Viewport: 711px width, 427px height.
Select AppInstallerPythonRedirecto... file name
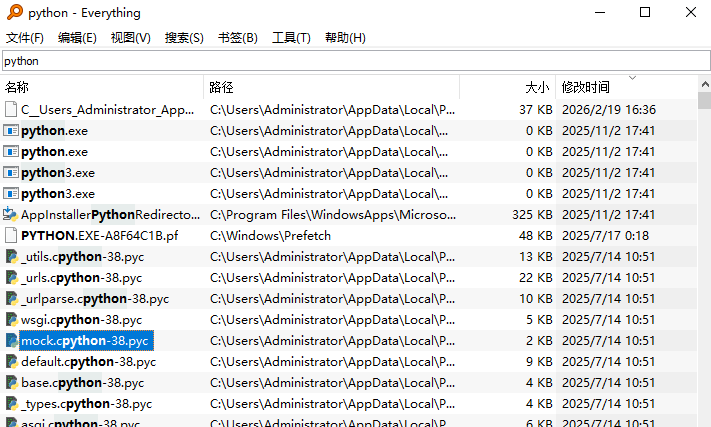point(111,214)
